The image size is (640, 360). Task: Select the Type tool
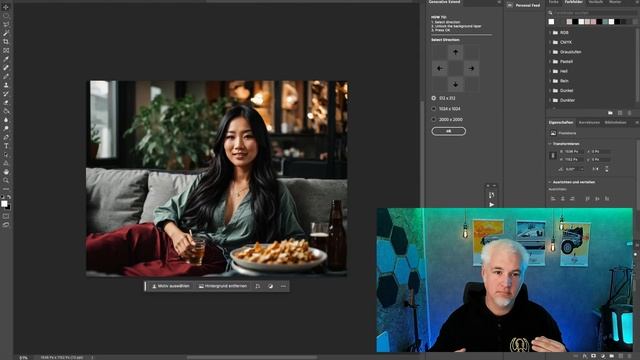6,146
